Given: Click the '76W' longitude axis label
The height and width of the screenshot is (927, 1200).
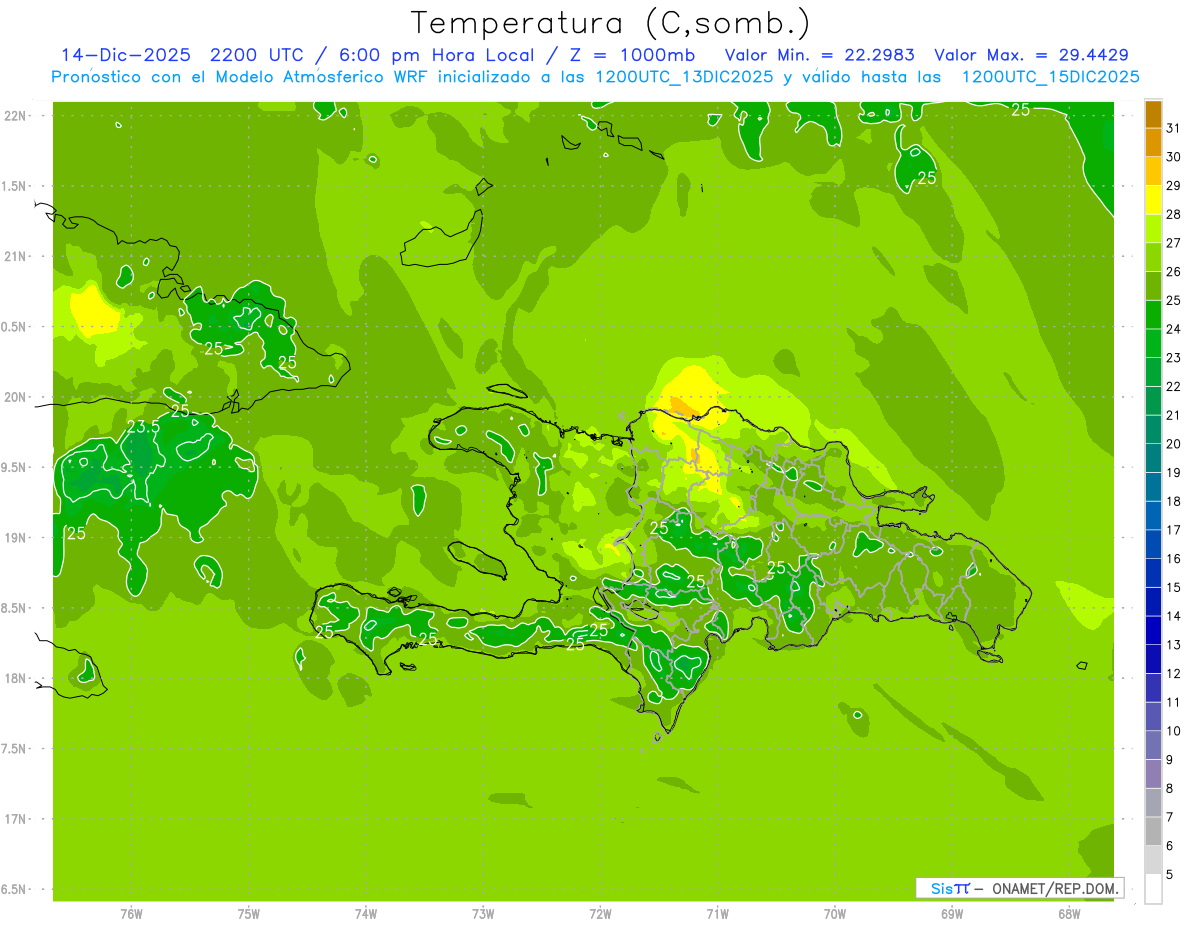Looking at the screenshot, I should tap(131, 914).
